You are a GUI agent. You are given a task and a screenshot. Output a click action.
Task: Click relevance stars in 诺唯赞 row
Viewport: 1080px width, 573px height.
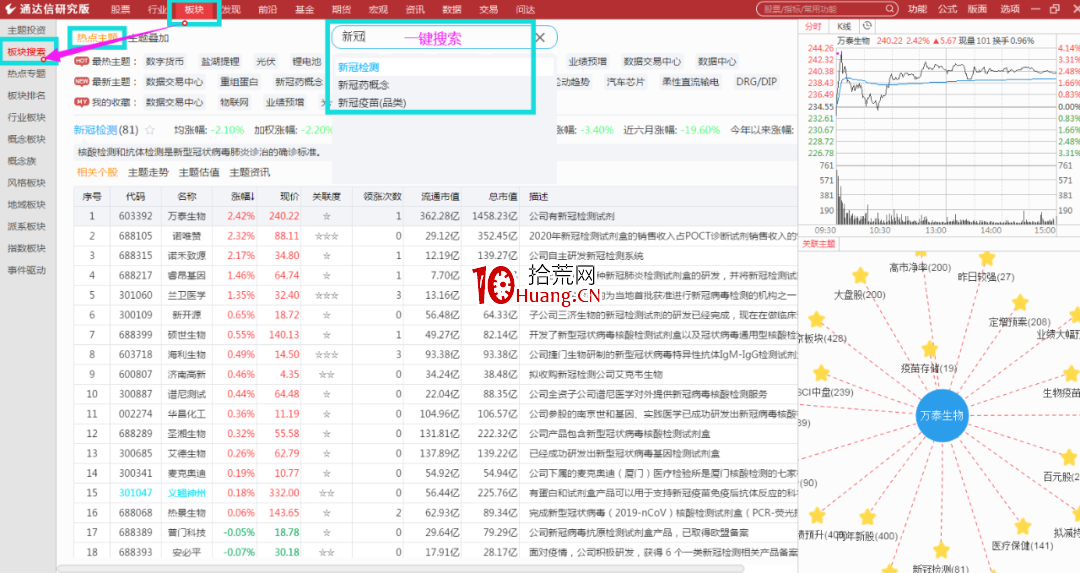326,236
